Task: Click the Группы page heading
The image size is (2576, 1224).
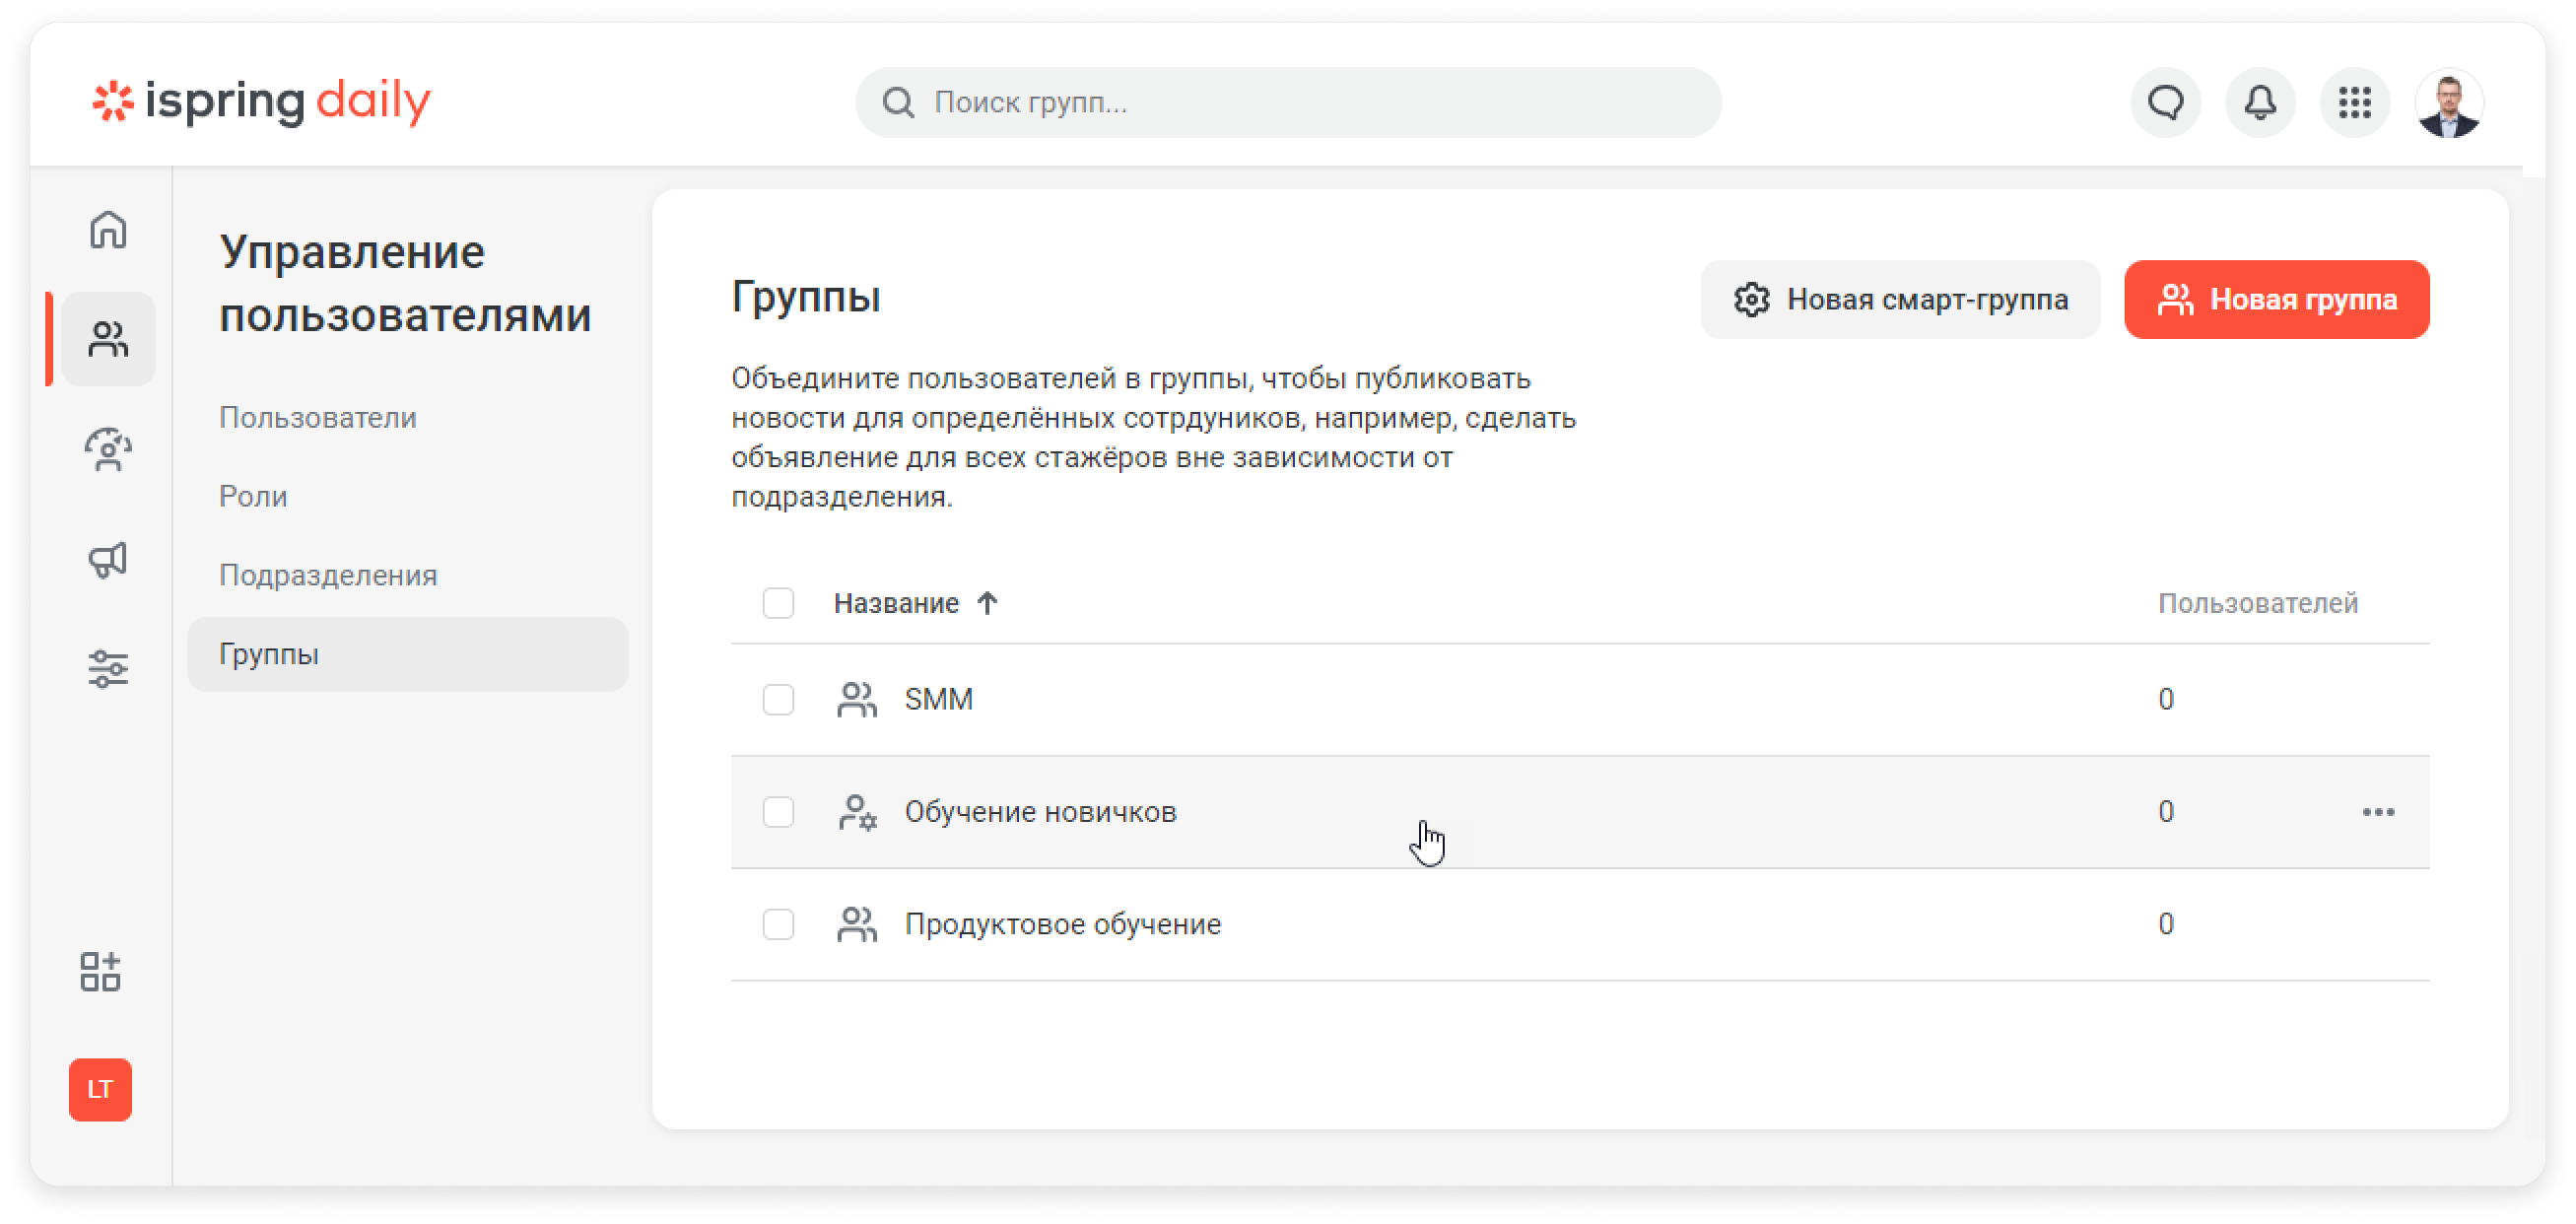Action: 806,297
